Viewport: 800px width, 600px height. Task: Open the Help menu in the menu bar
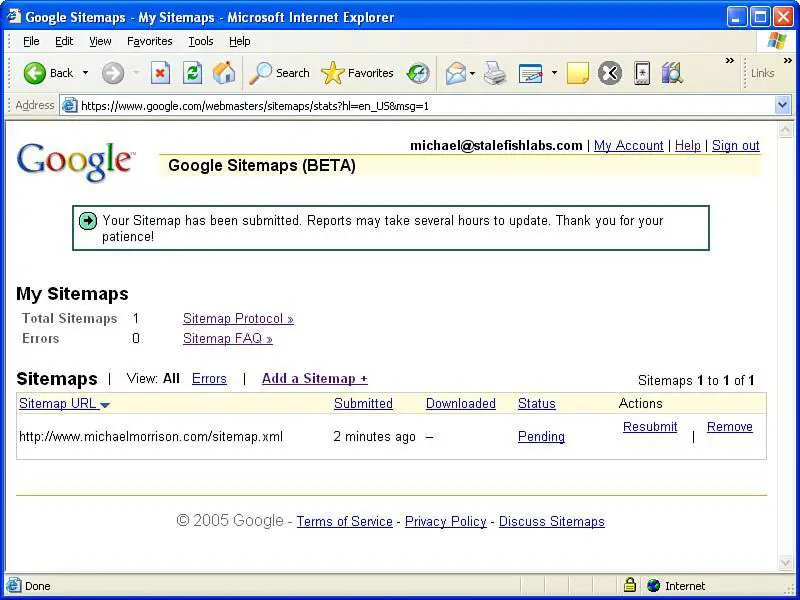(239, 41)
